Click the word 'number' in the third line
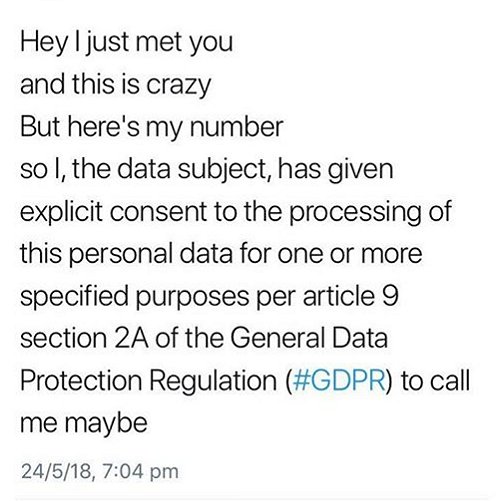 pyautogui.click(x=236, y=127)
